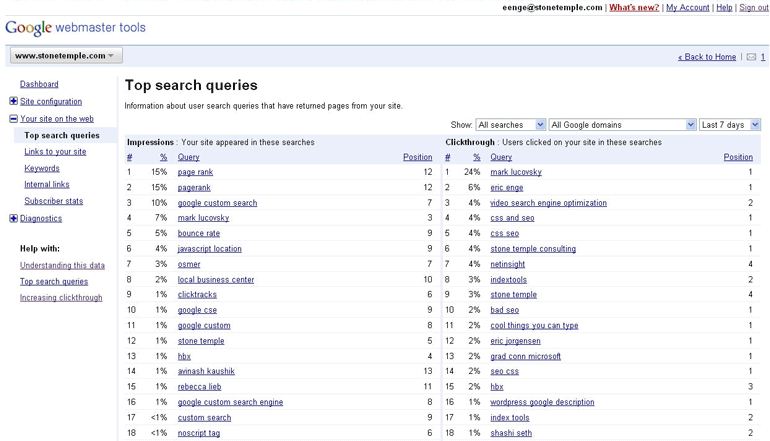The image size is (770, 441).
Task: Click the What's new? link
Action: [x=634, y=7]
